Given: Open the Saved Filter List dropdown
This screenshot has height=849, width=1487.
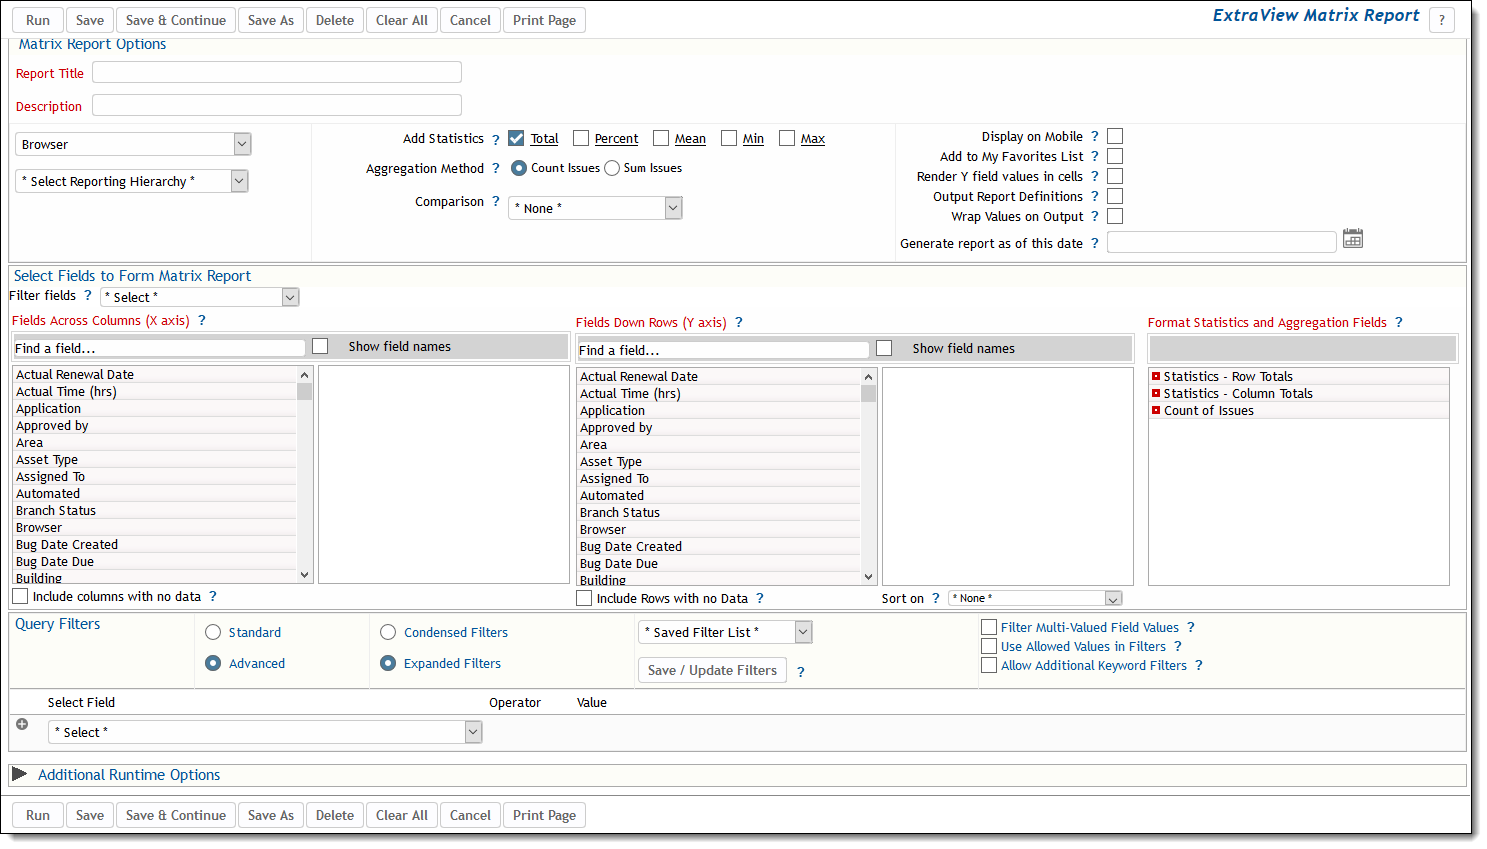Looking at the screenshot, I should (725, 632).
